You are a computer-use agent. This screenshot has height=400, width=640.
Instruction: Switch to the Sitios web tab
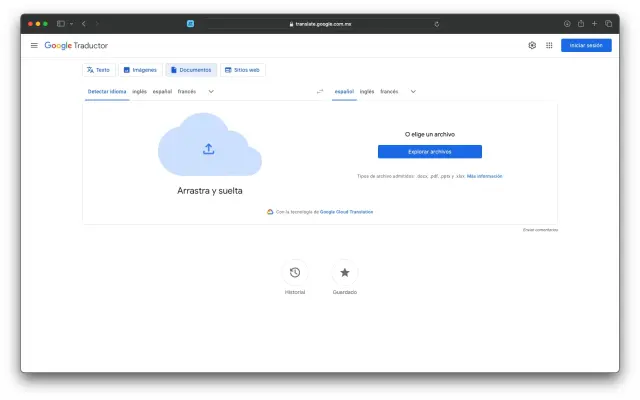243,70
